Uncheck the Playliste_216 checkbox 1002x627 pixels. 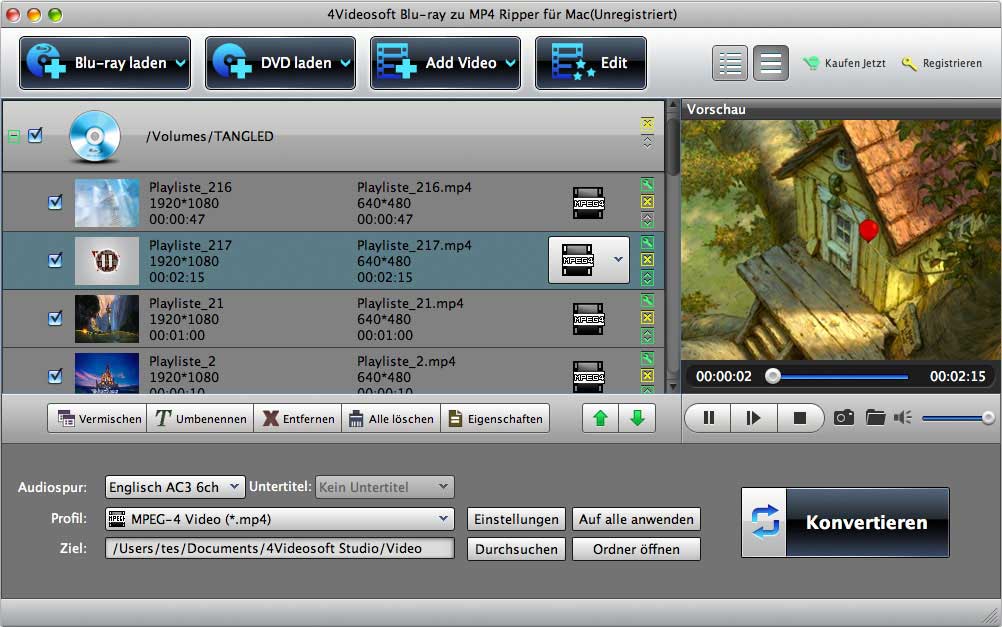tap(56, 203)
